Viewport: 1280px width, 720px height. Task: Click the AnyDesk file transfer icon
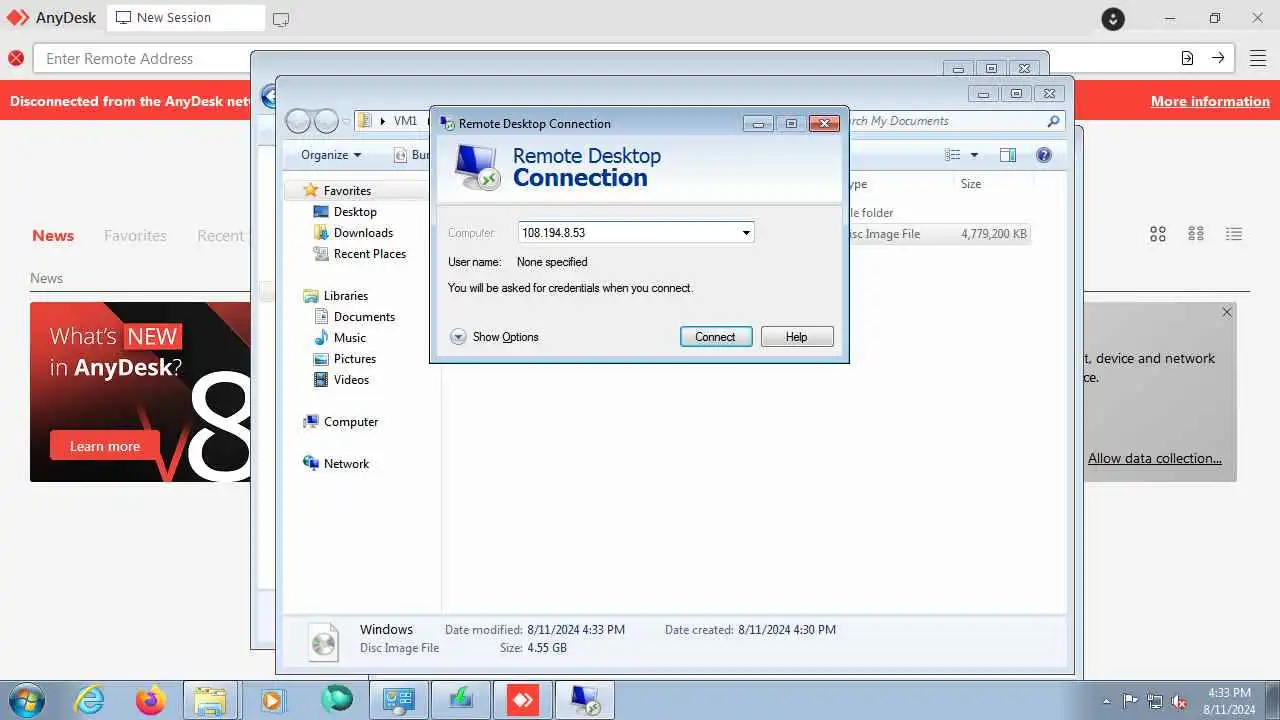(x=1187, y=58)
